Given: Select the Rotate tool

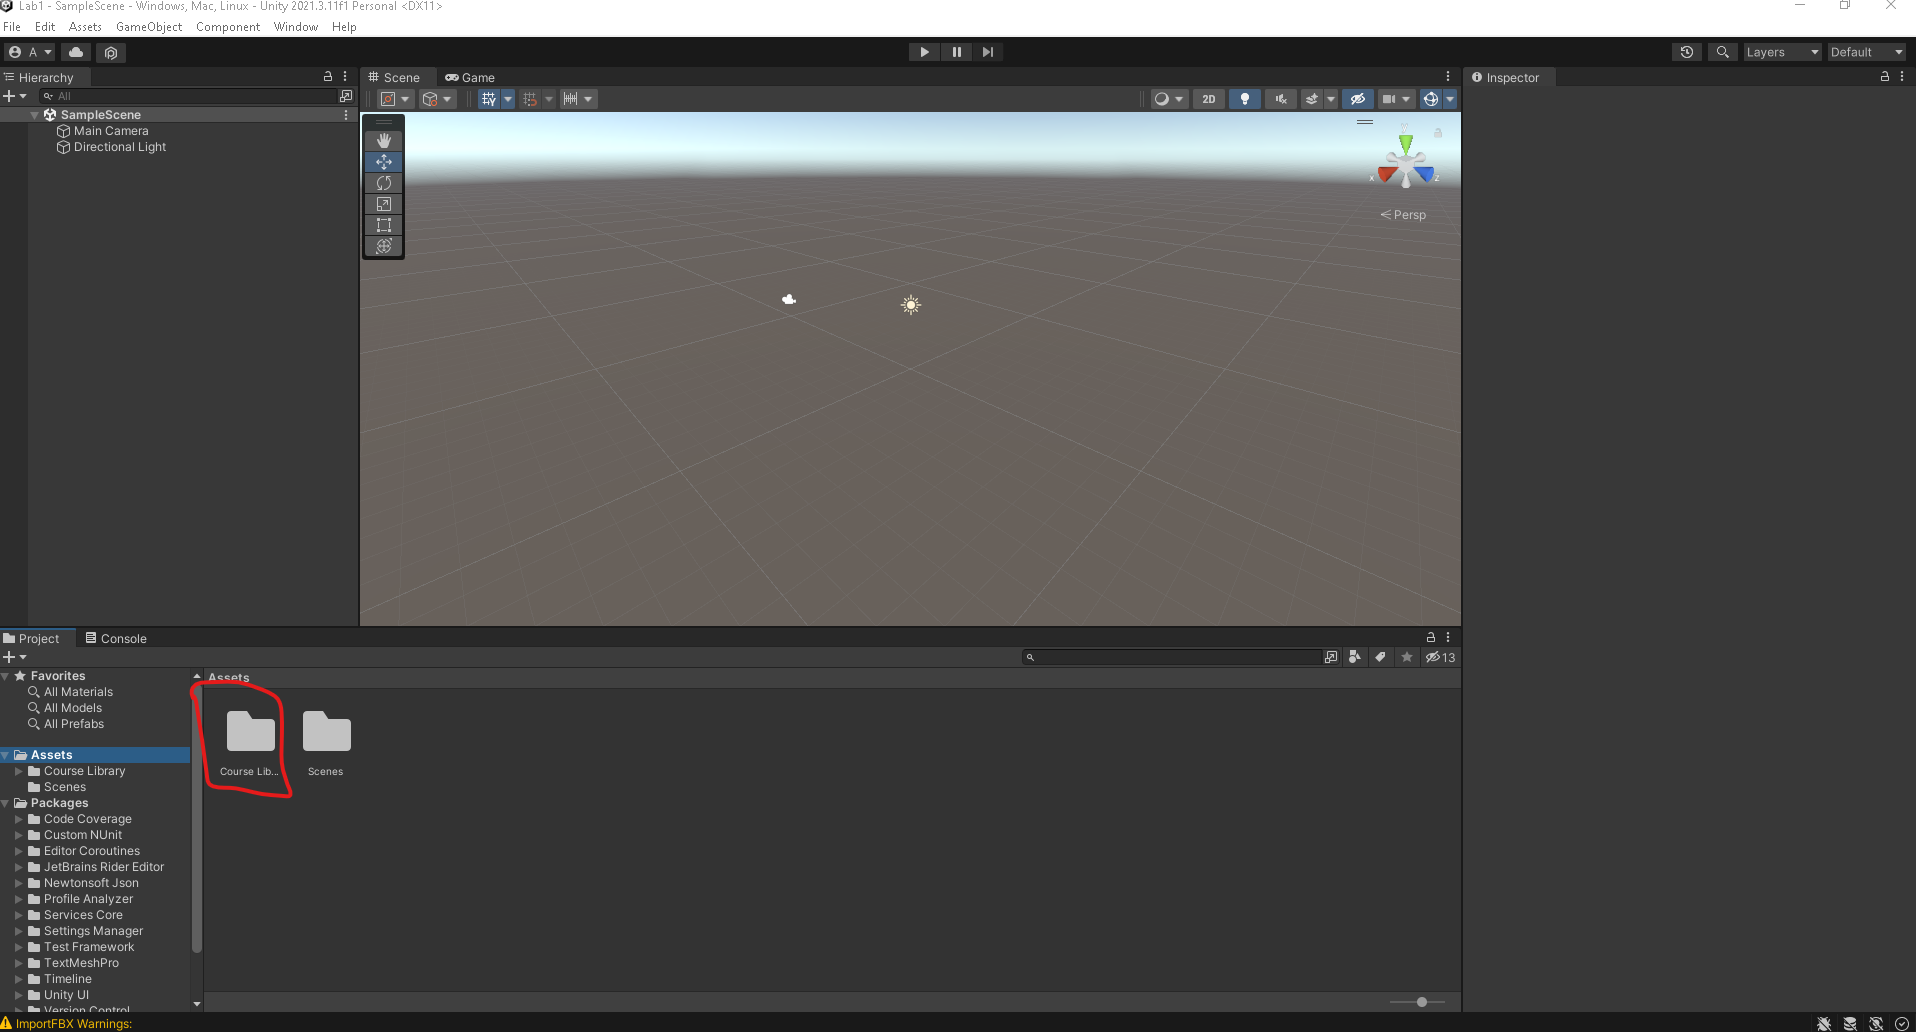Looking at the screenshot, I should coord(384,183).
